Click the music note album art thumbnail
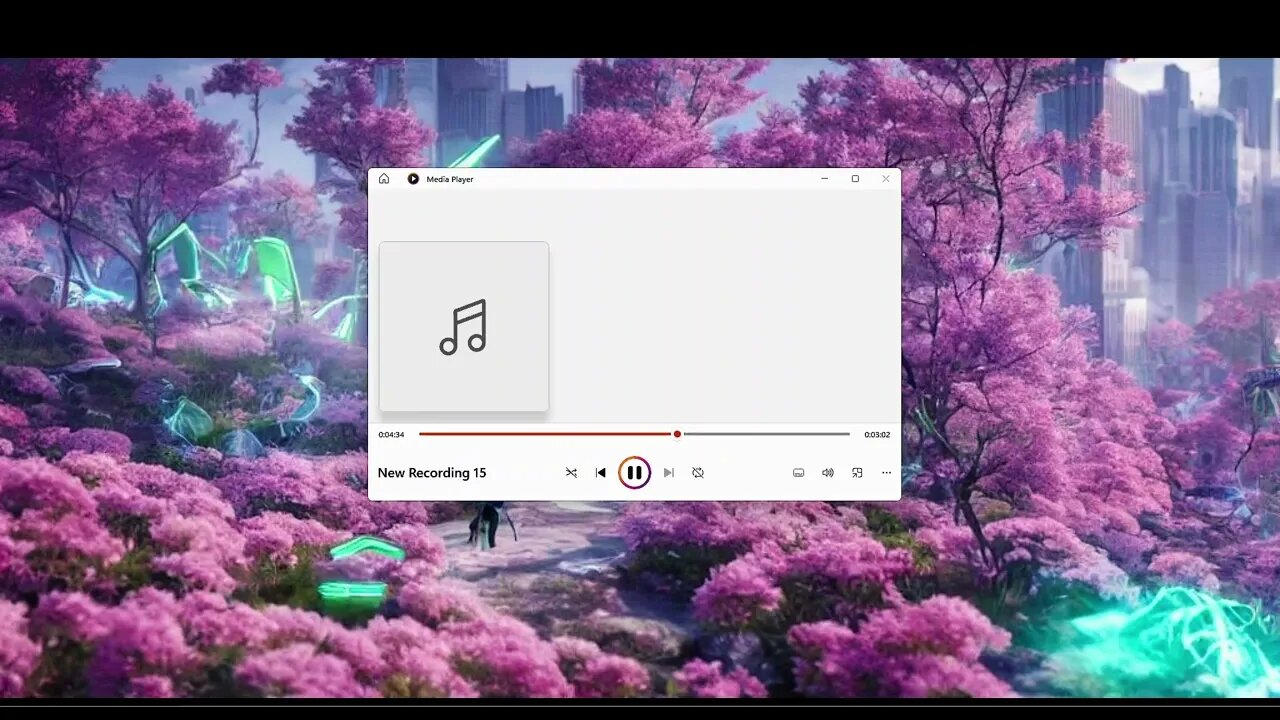 tap(464, 326)
